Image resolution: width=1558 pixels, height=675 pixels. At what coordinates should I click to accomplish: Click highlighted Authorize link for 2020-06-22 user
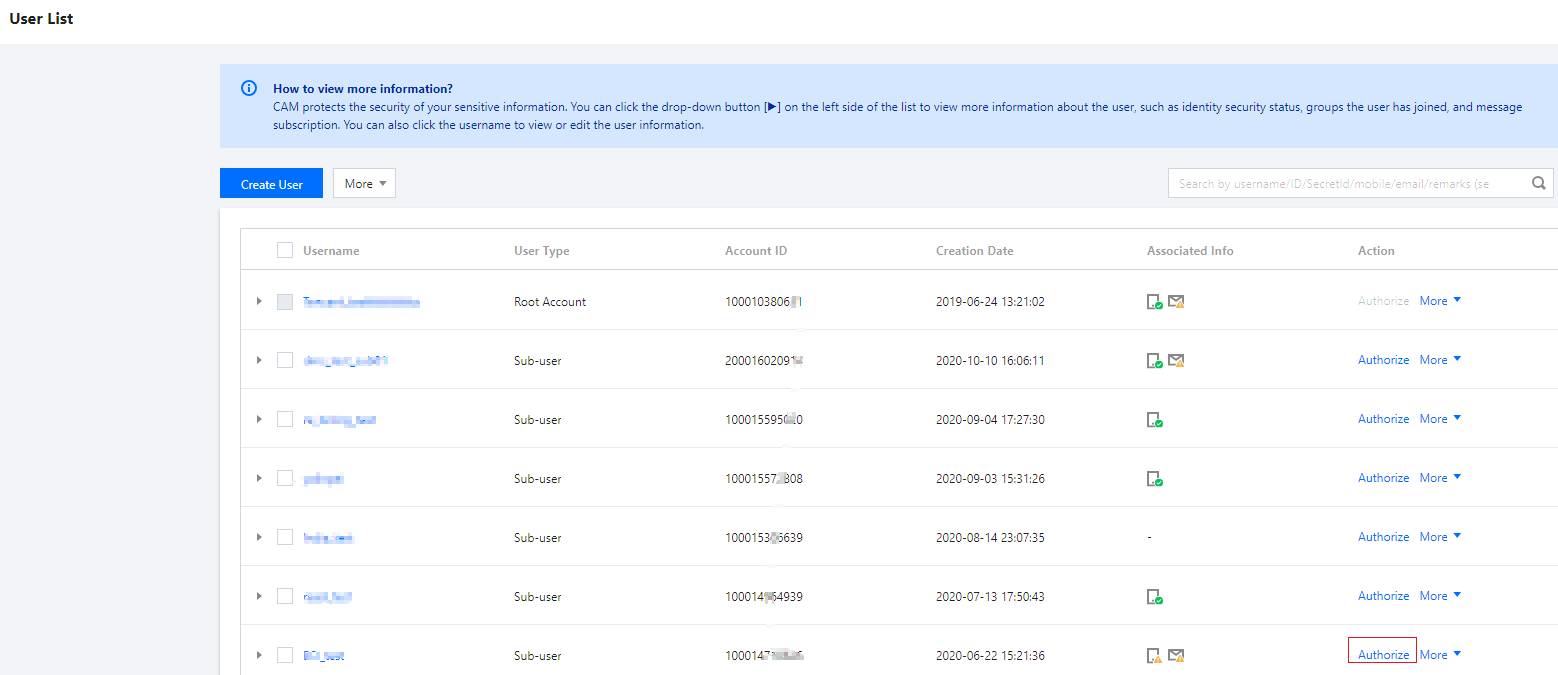click(x=1383, y=655)
